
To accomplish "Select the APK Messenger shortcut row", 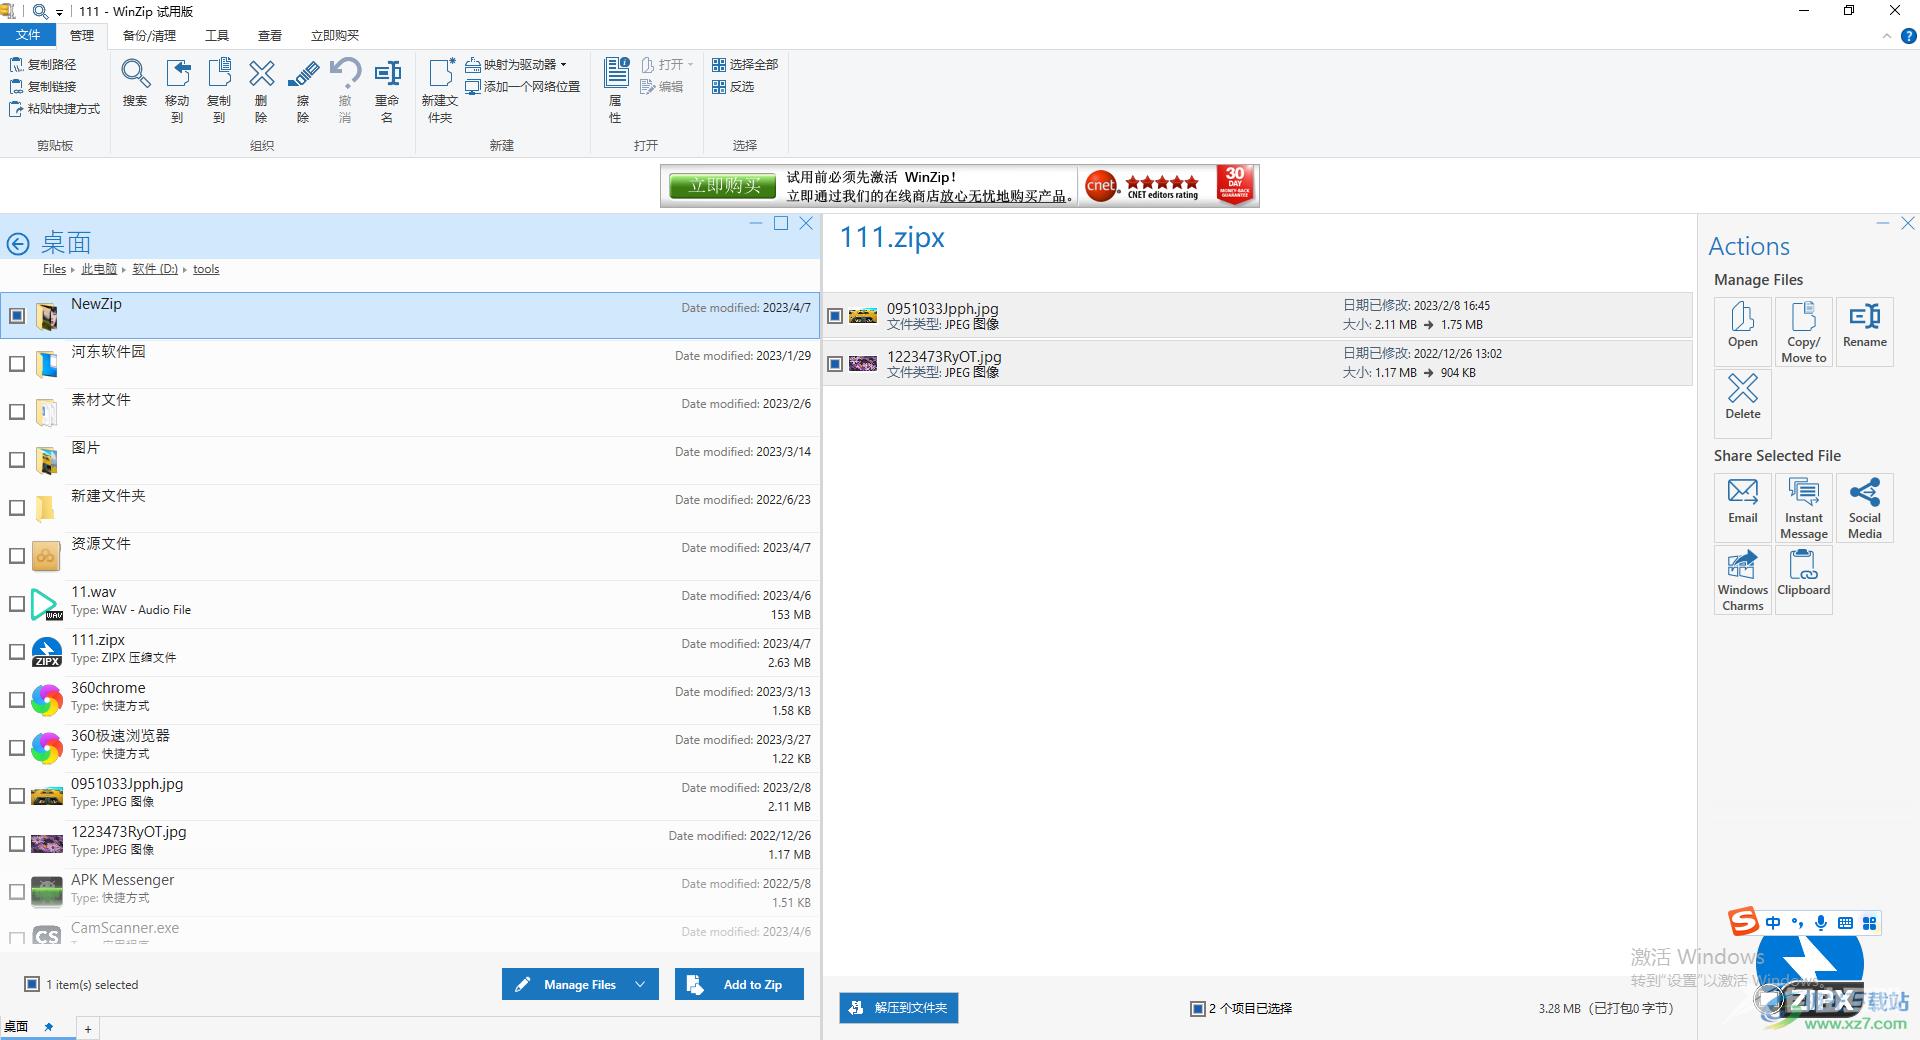I will click(410, 892).
